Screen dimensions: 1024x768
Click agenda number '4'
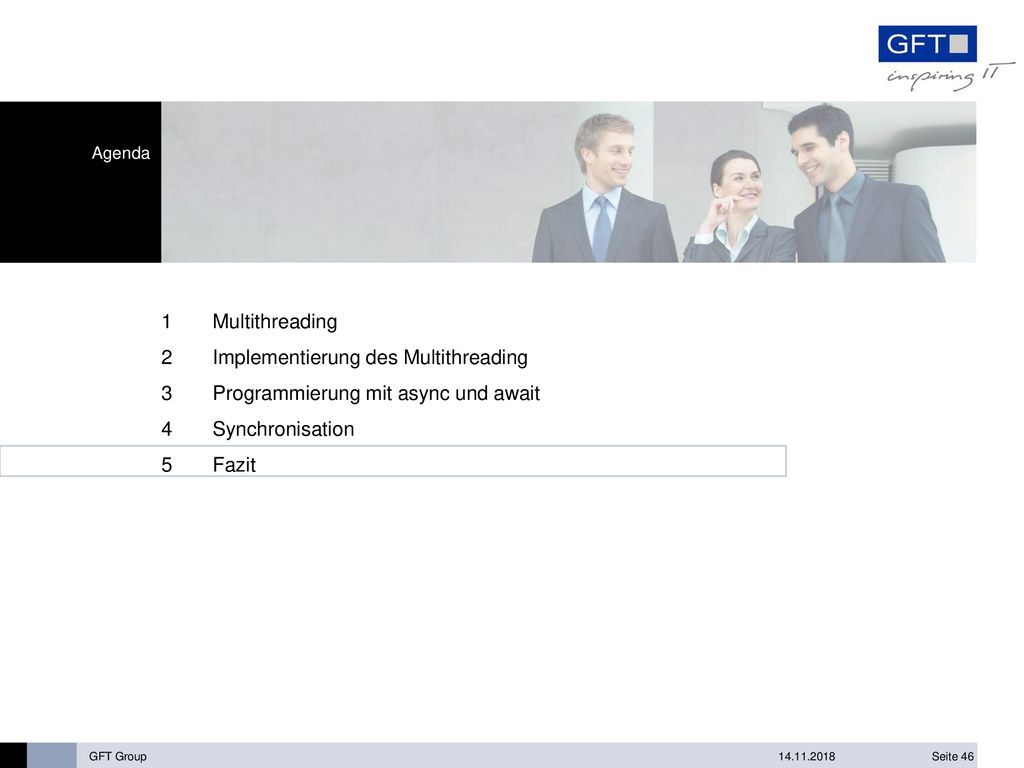(x=167, y=429)
